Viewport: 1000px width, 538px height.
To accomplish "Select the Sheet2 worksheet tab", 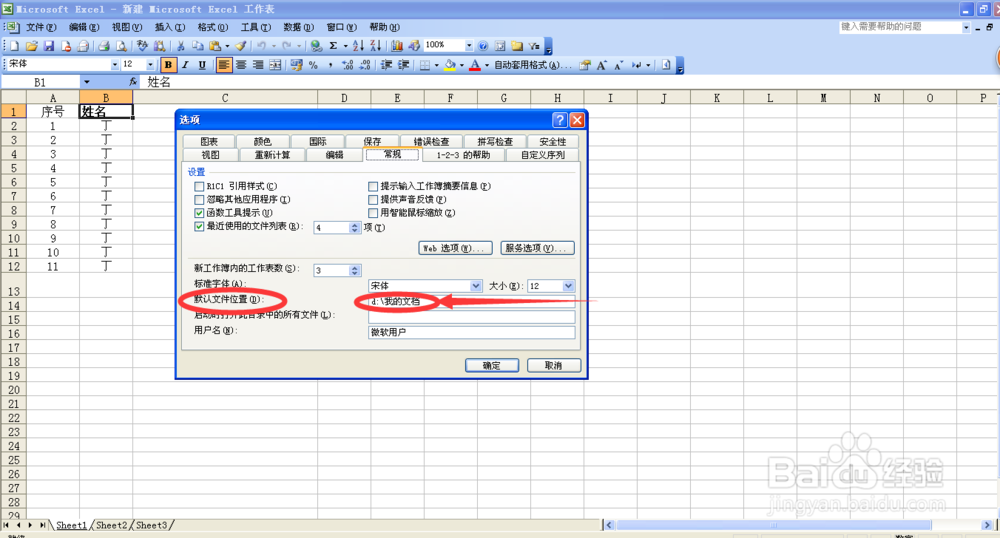I will [x=111, y=525].
